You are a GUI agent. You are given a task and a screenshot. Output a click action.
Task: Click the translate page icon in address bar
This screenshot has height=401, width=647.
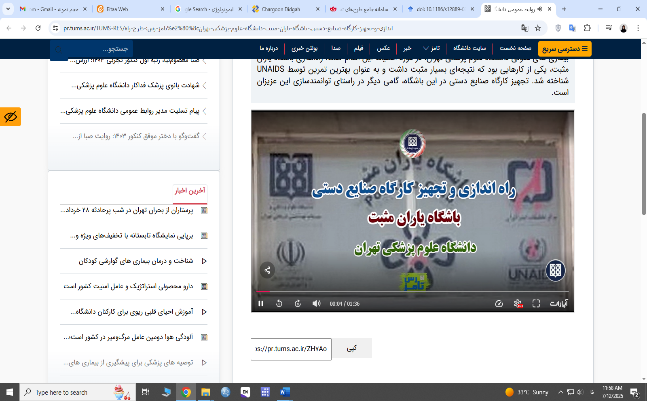pyautogui.click(x=524, y=28)
